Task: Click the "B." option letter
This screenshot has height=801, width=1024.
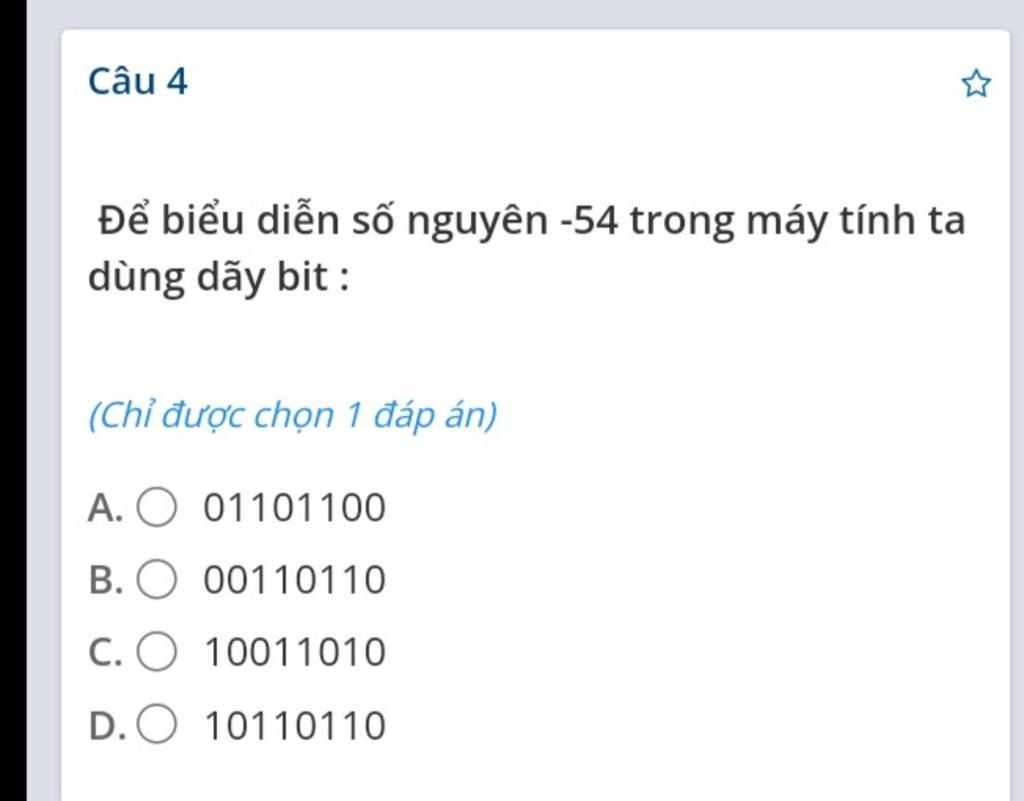Action: point(105,580)
